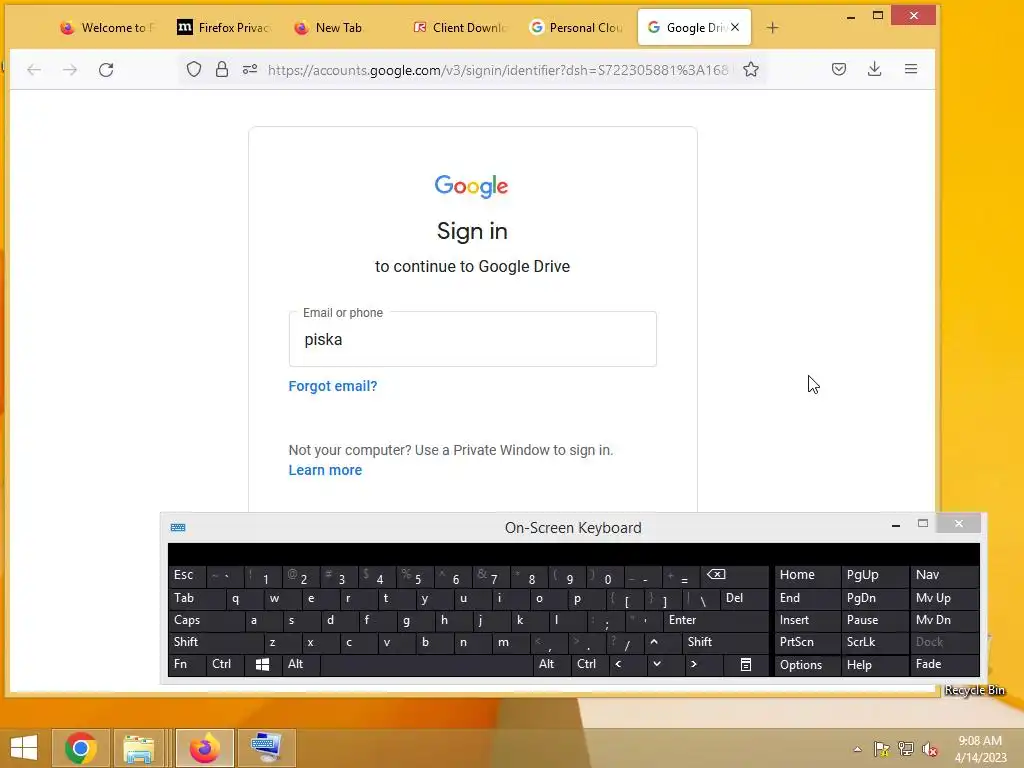Open Options on On-Screen Keyboard
Viewport: 1024px width, 768px height.
click(x=807, y=665)
